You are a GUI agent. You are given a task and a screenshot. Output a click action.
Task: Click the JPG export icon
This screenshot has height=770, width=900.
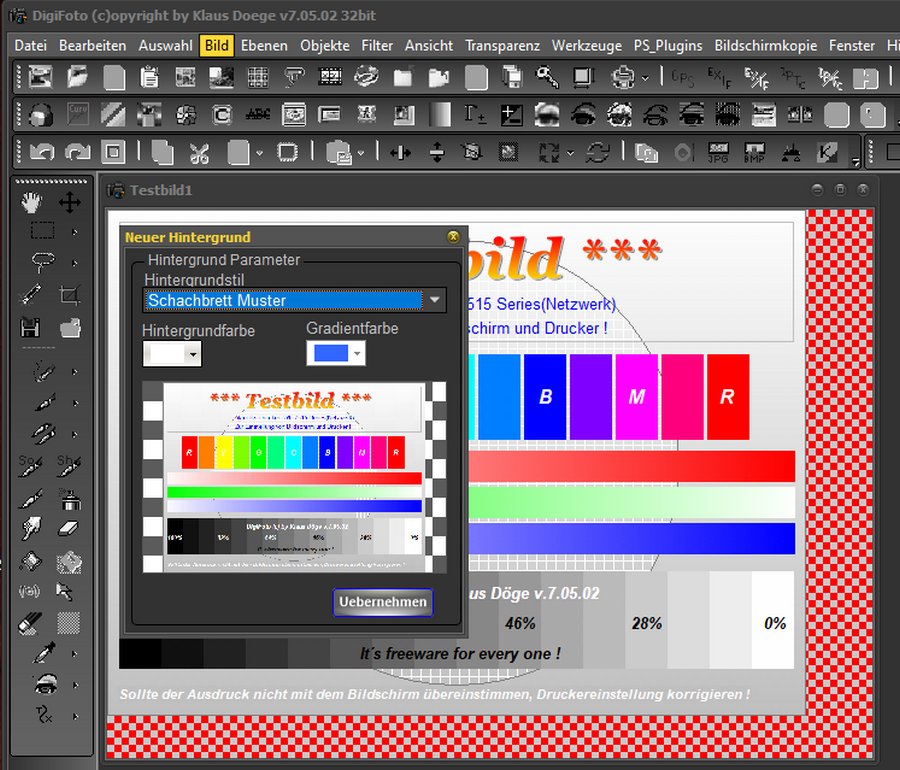718,153
